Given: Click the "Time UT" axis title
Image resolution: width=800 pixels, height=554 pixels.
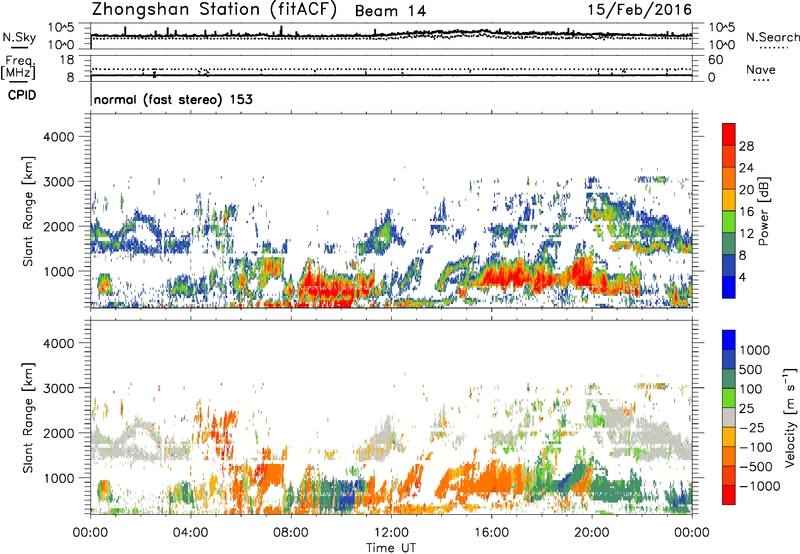Looking at the screenshot, I should [x=391, y=548].
